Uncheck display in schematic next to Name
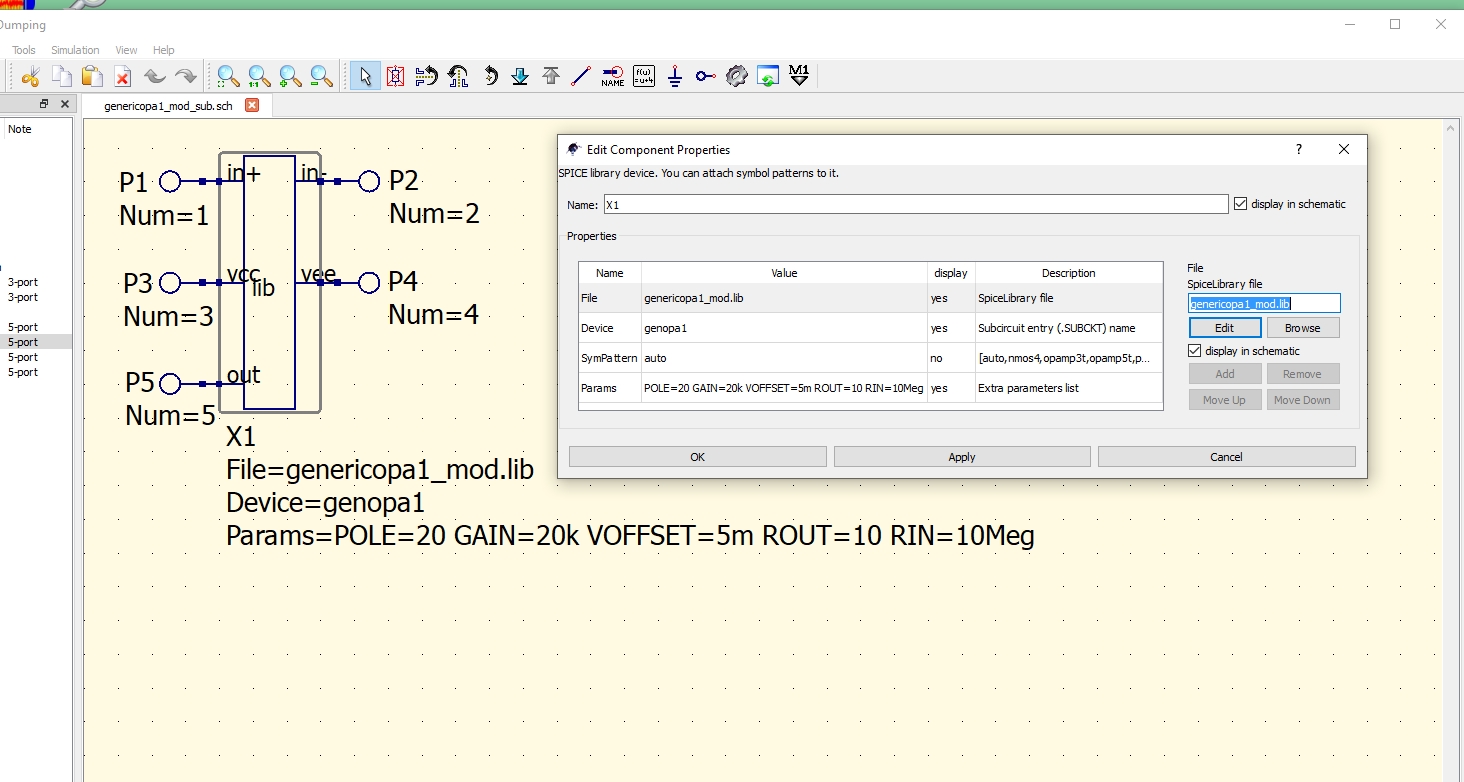Viewport: 1464px width, 782px height. (x=1239, y=203)
